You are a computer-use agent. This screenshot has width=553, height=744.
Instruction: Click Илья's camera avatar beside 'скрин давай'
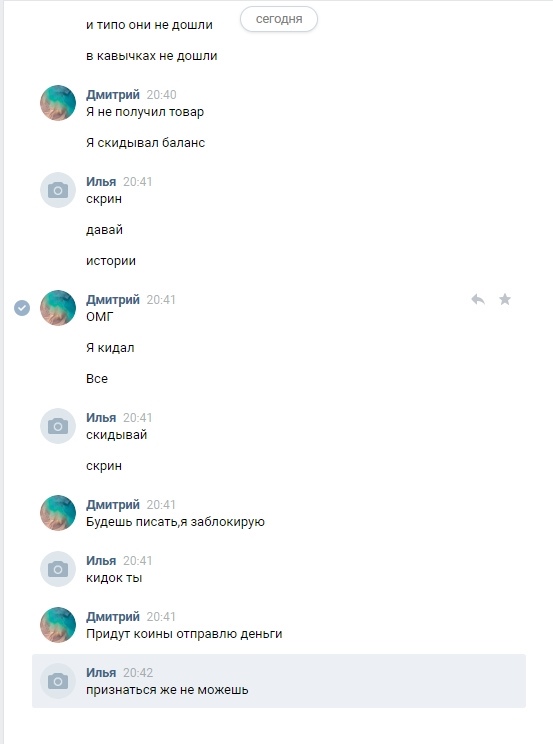(58, 190)
